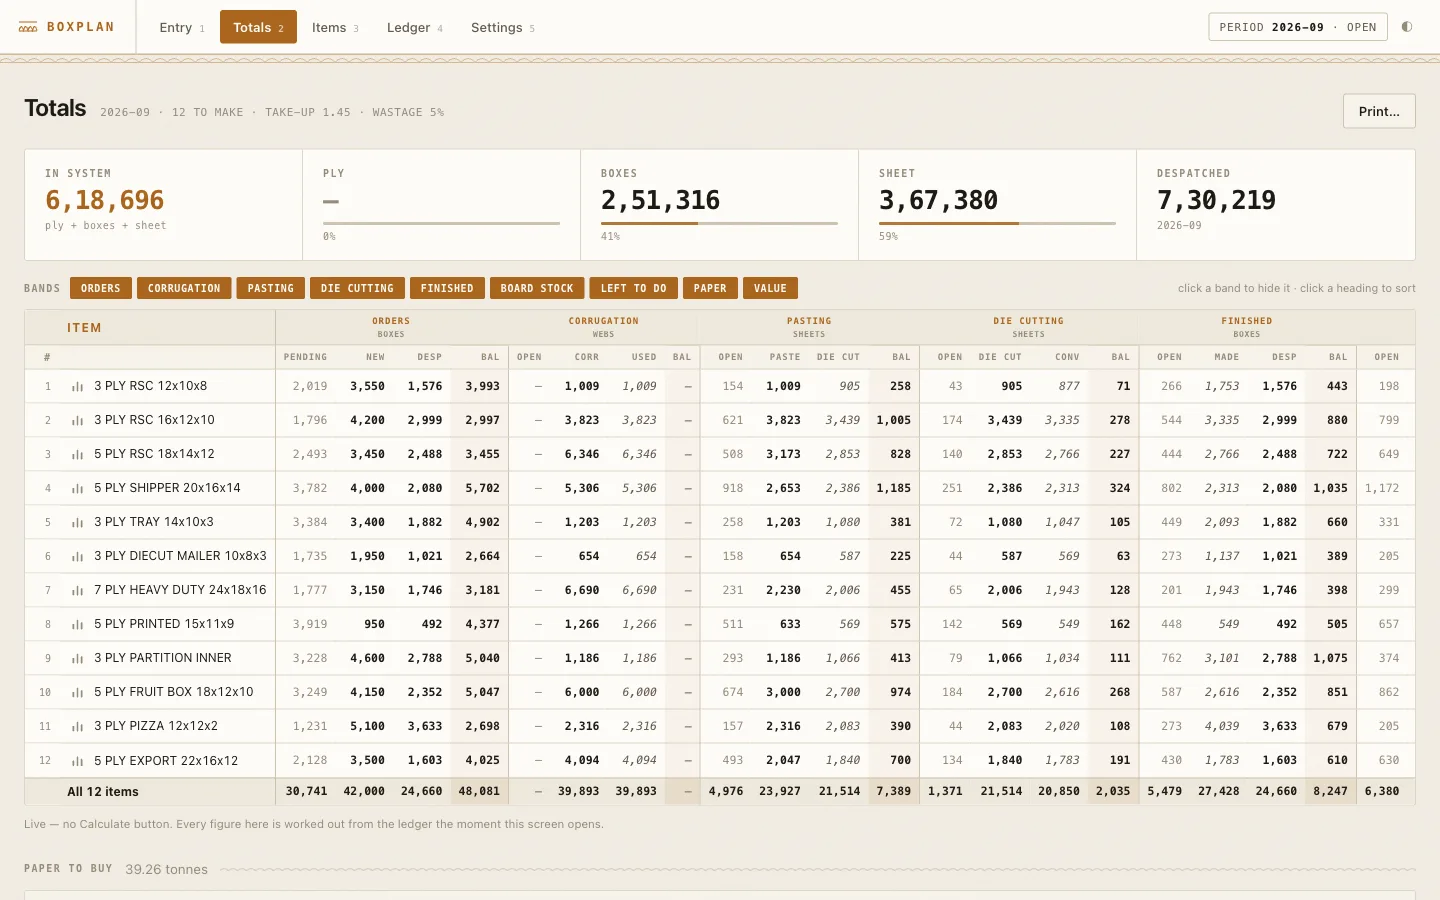Image resolution: width=1440 pixels, height=900 pixels.
Task: Click the SHEET progress bar at 59%
Action: point(997,223)
